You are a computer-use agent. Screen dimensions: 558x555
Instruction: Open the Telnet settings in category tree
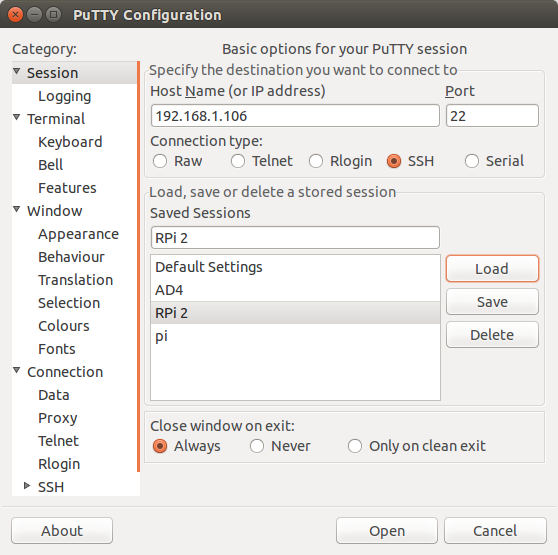(x=58, y=441)
